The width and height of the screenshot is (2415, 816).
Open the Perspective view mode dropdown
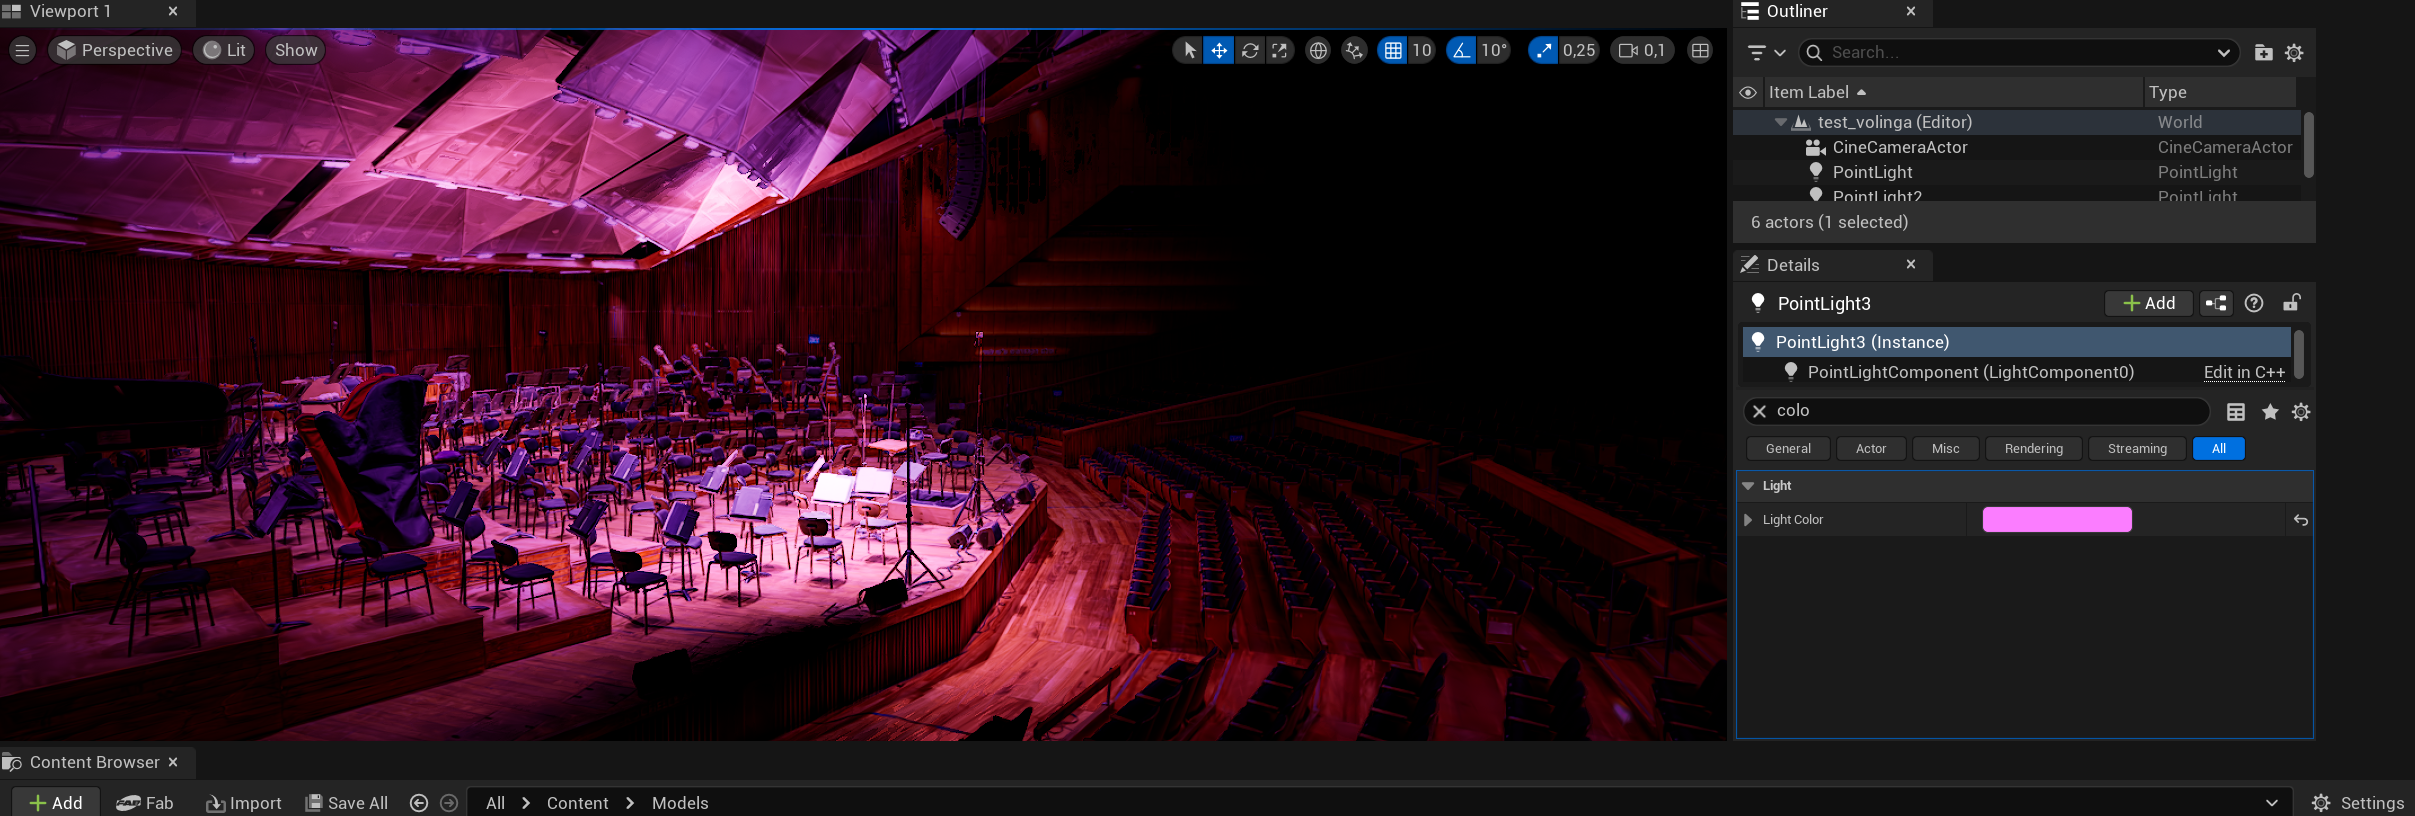click(x=115, y=51)
